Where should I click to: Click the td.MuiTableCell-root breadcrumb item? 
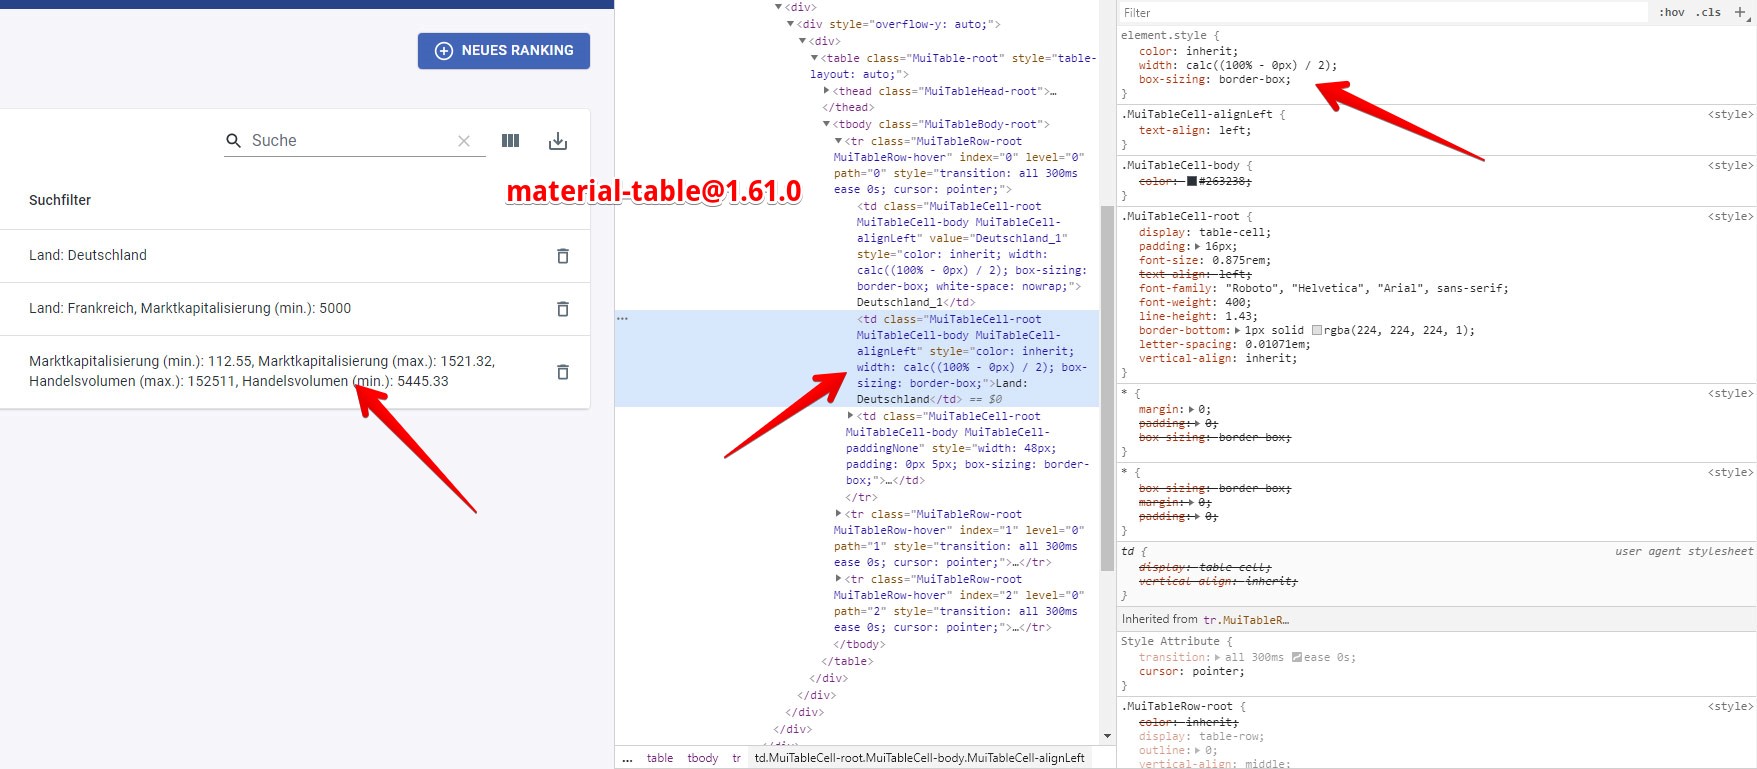(x=919, y=758)
